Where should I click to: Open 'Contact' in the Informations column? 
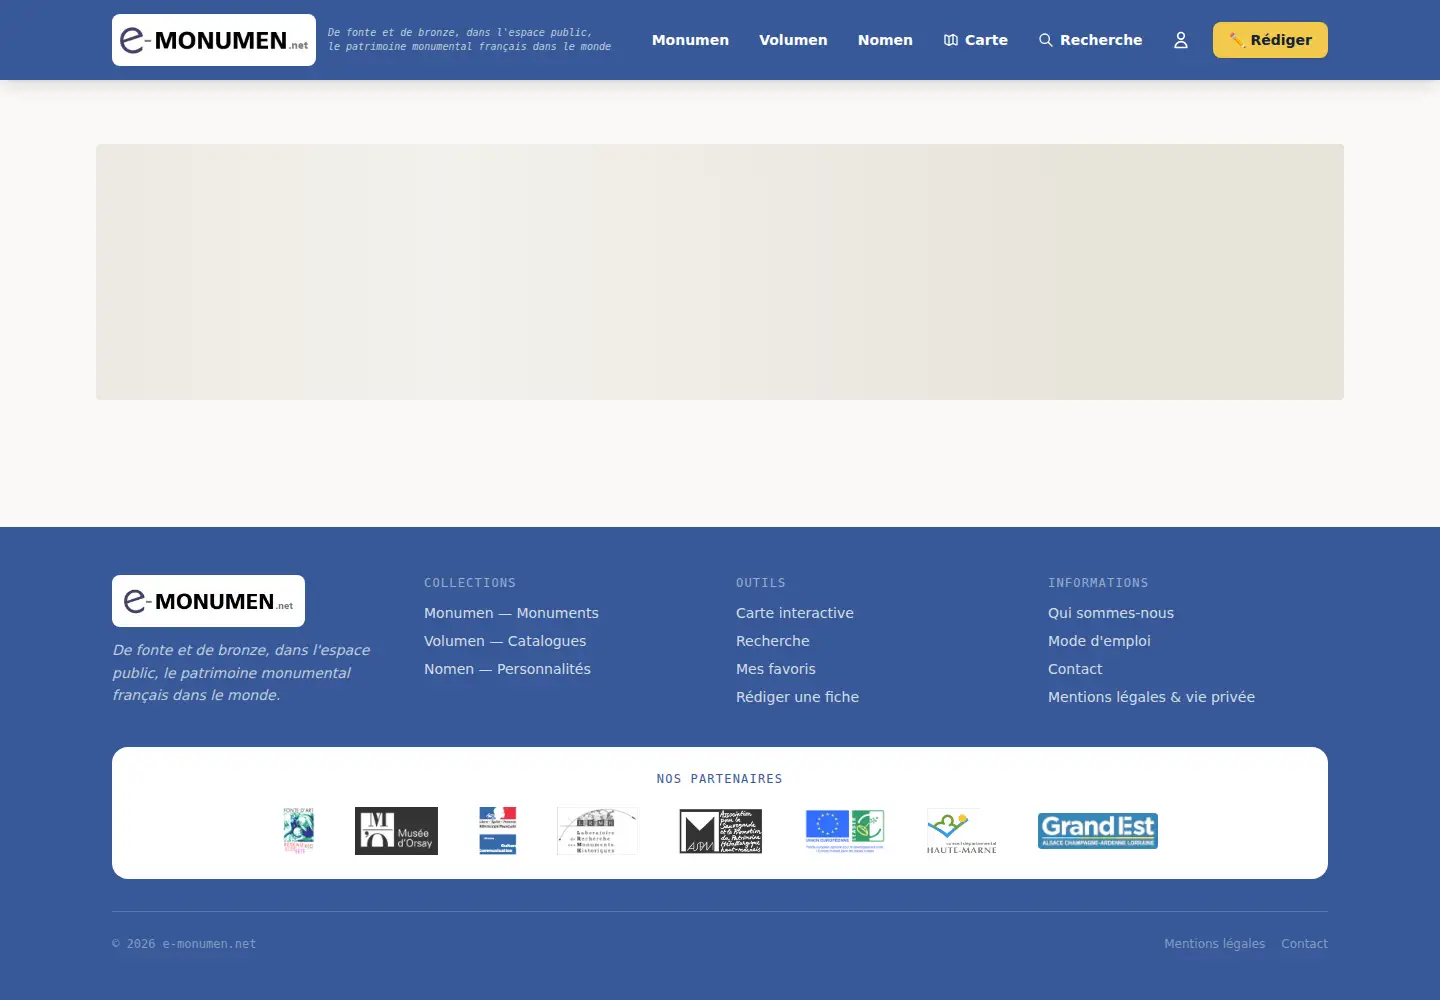tap(1075, 669)
